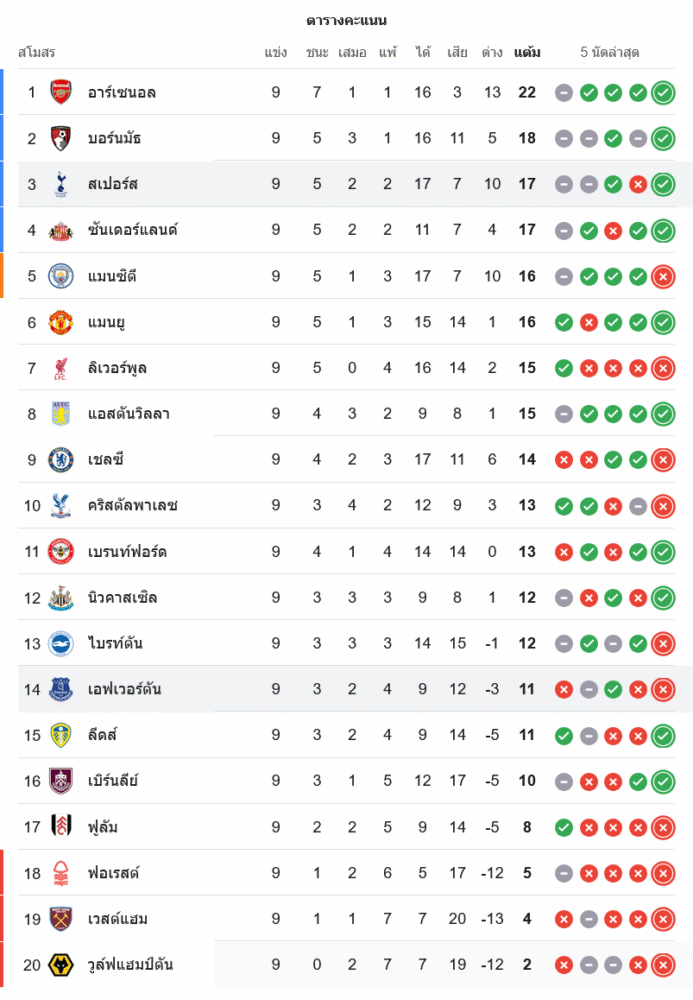Click the Arsenal club crest icon

(x=61, y=92)
